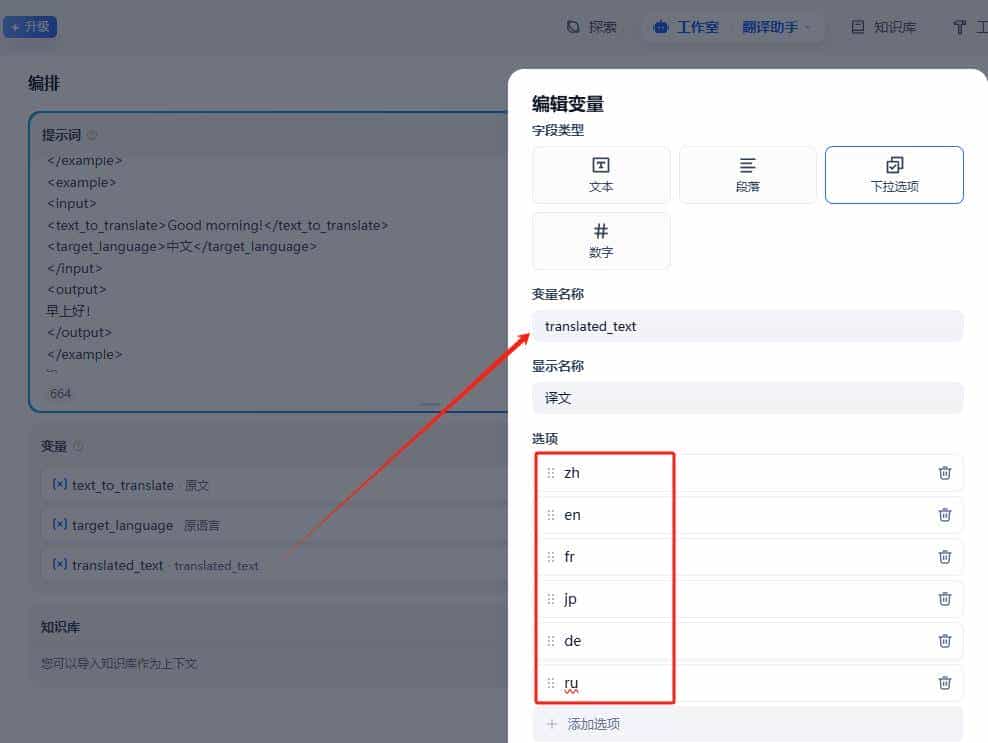Image resolution: width=988 pixels, height=743 pixels.
Task: Select the 下拉选项 (Dropdown) field type
Action: 893,174
